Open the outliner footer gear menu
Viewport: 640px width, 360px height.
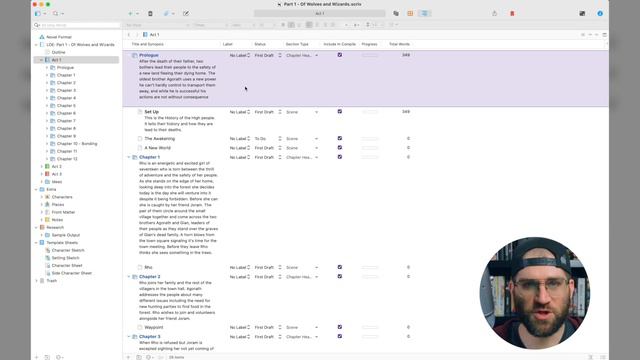pyautogui.click(x=150, y=357)
